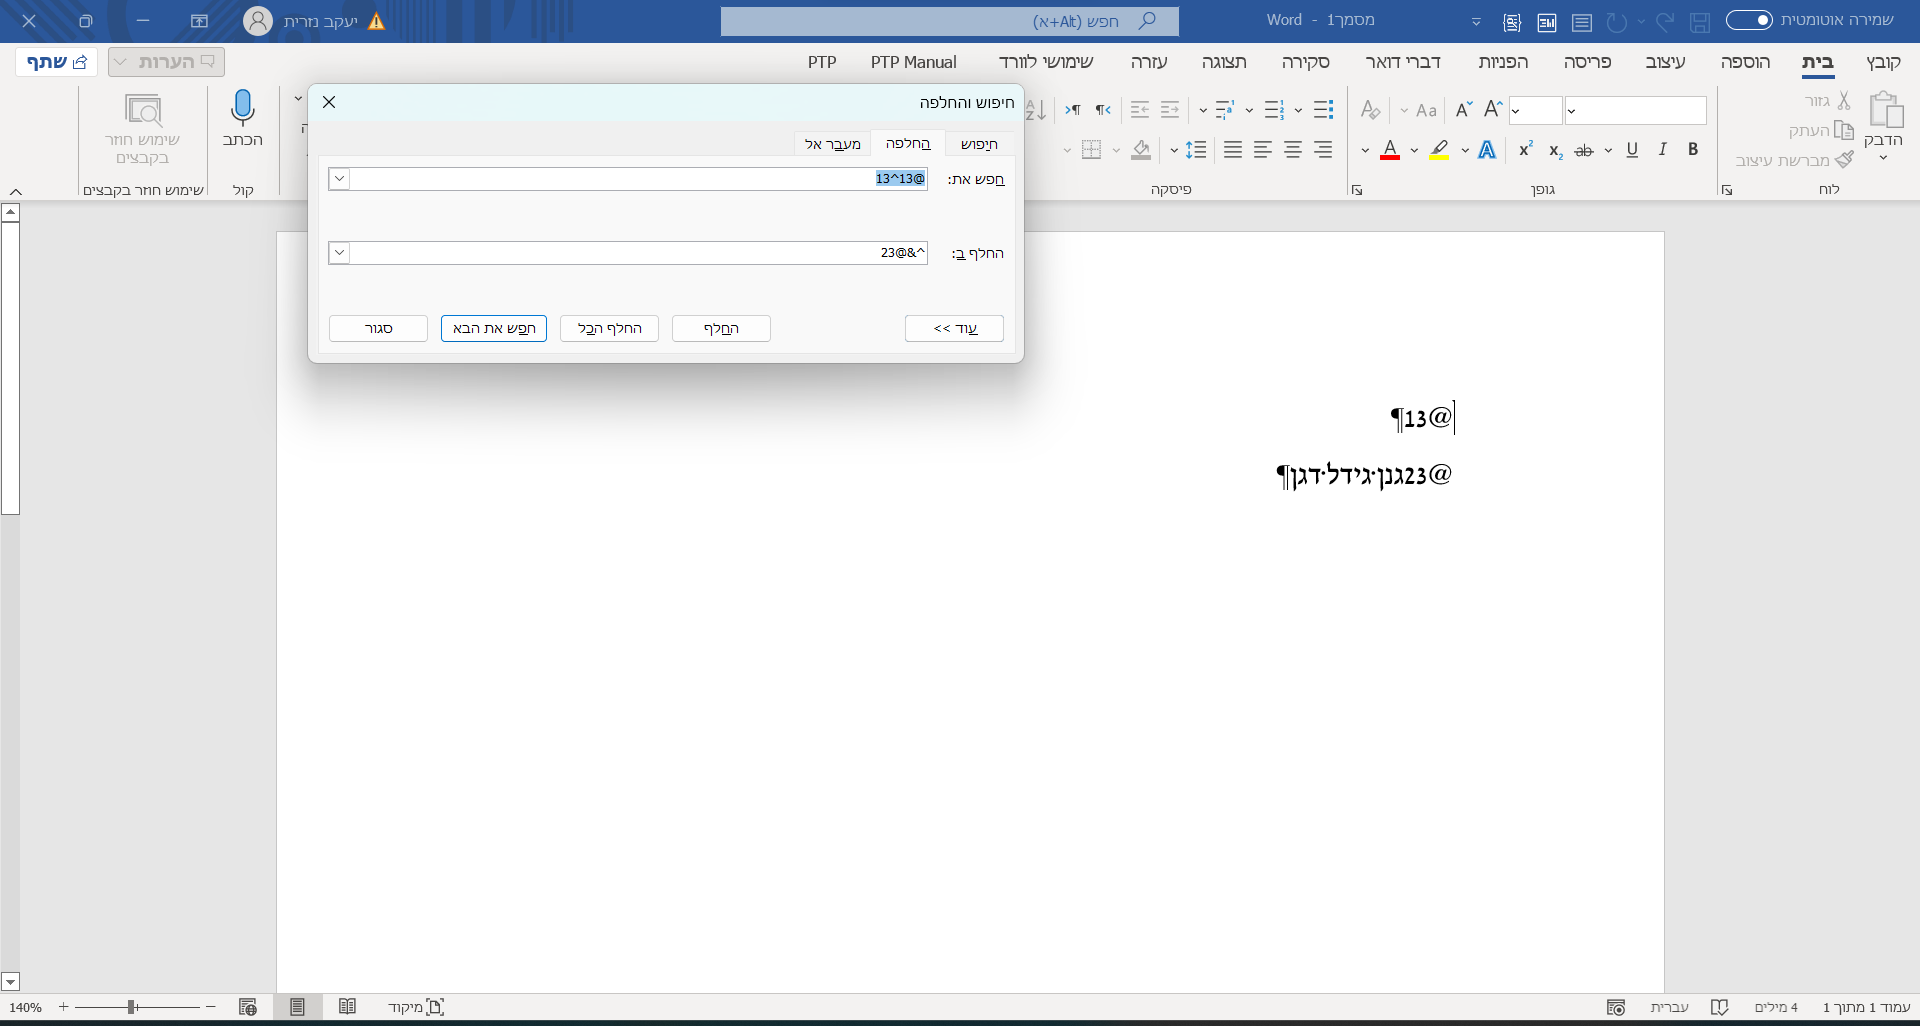This screenshot has width=1920, height=1026.
Task: Open Text Effects (blue A) icon
Action: [1487, 150]
